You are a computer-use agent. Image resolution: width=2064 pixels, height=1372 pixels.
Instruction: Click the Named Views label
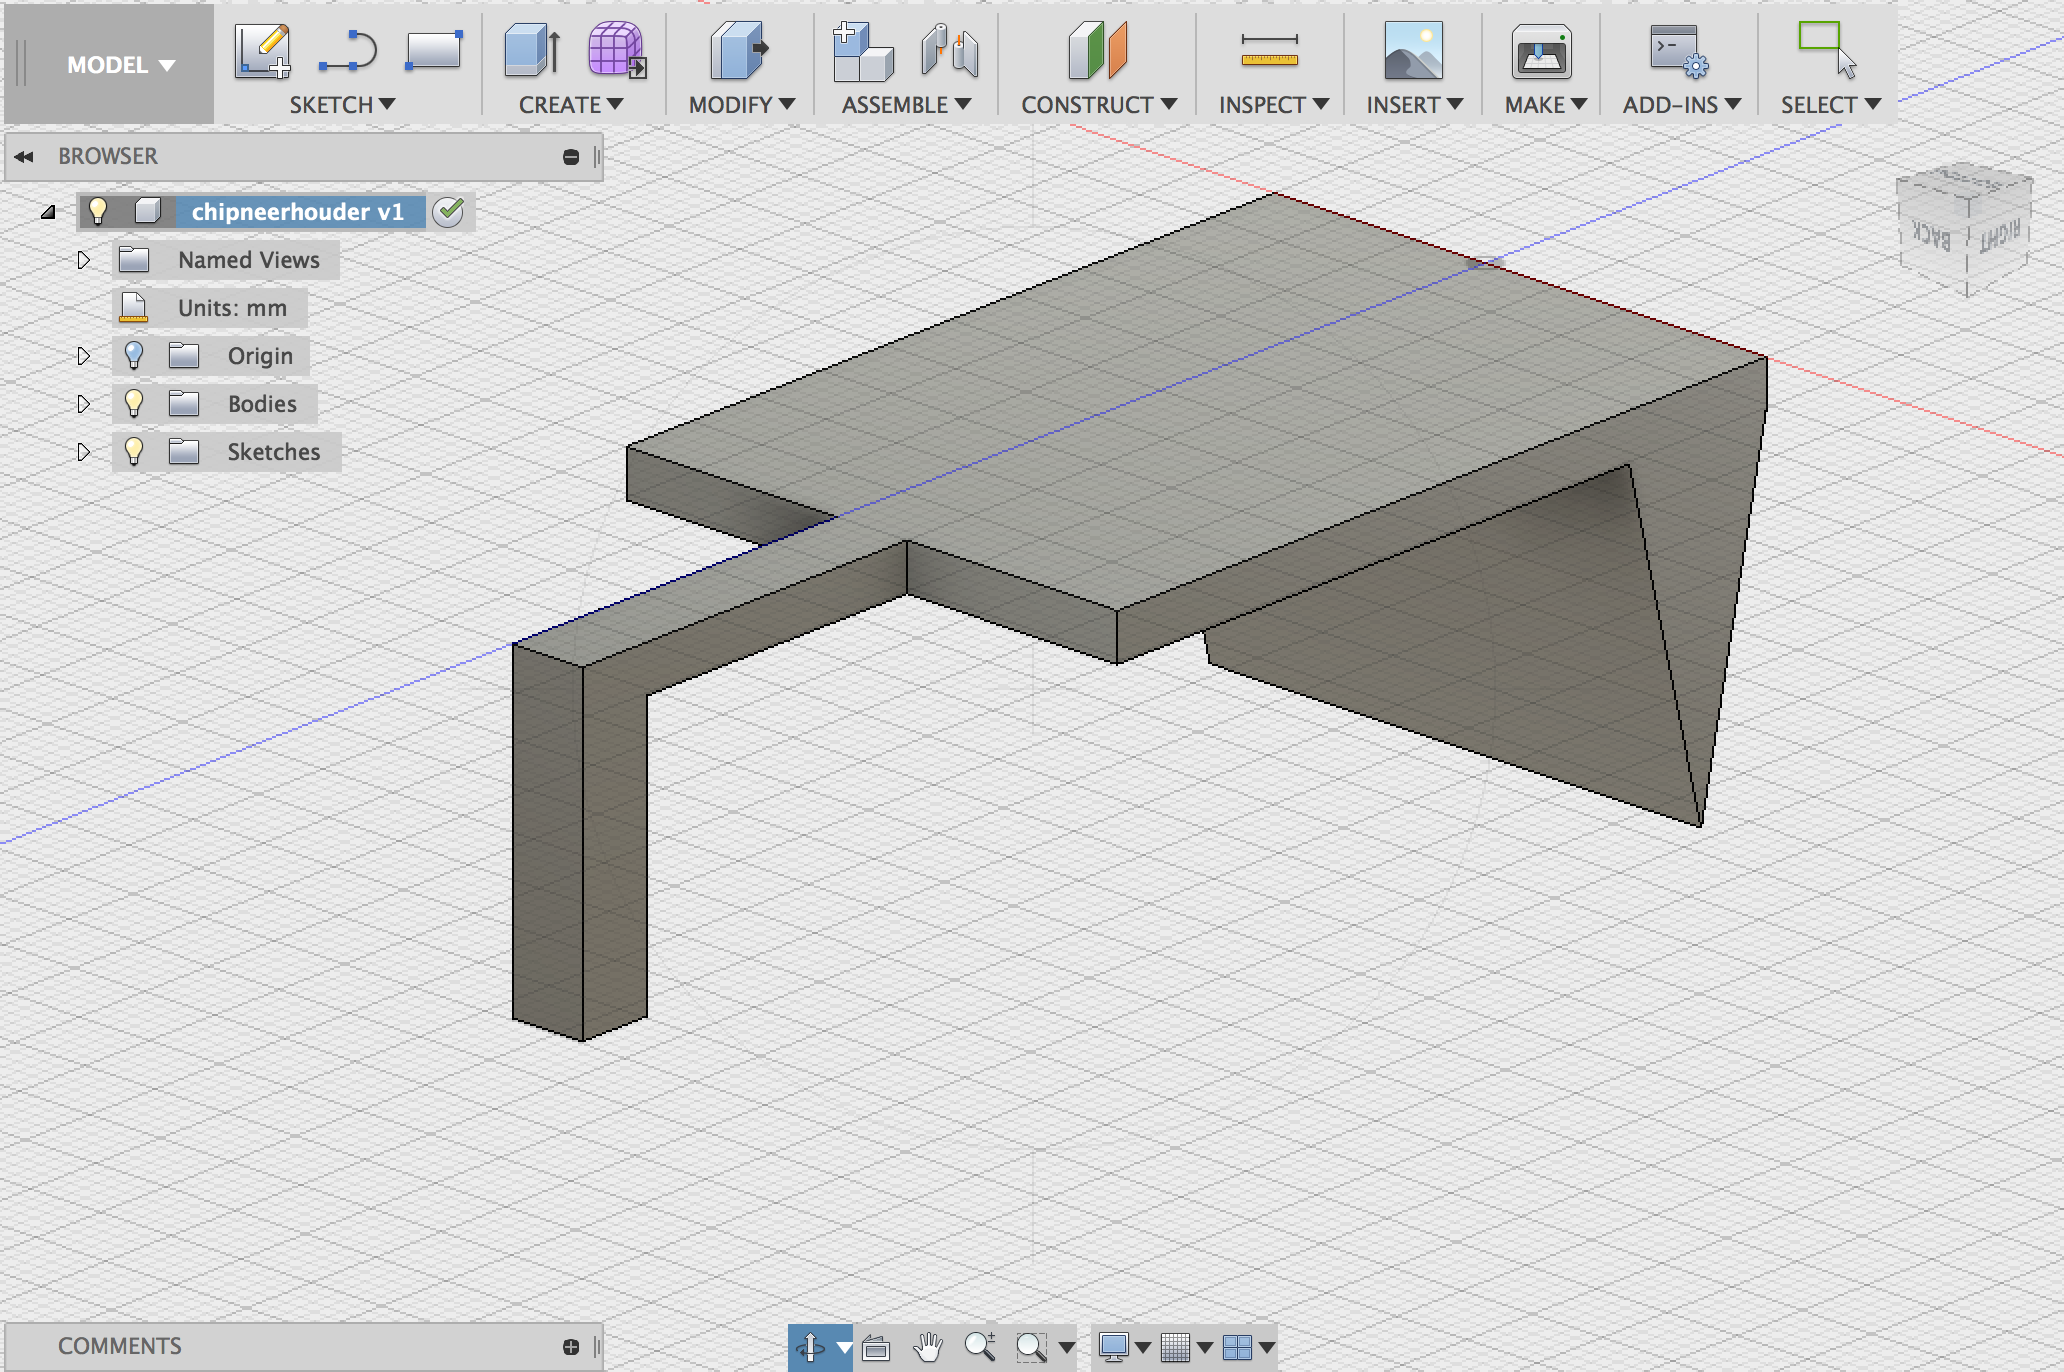click(249, 260)
